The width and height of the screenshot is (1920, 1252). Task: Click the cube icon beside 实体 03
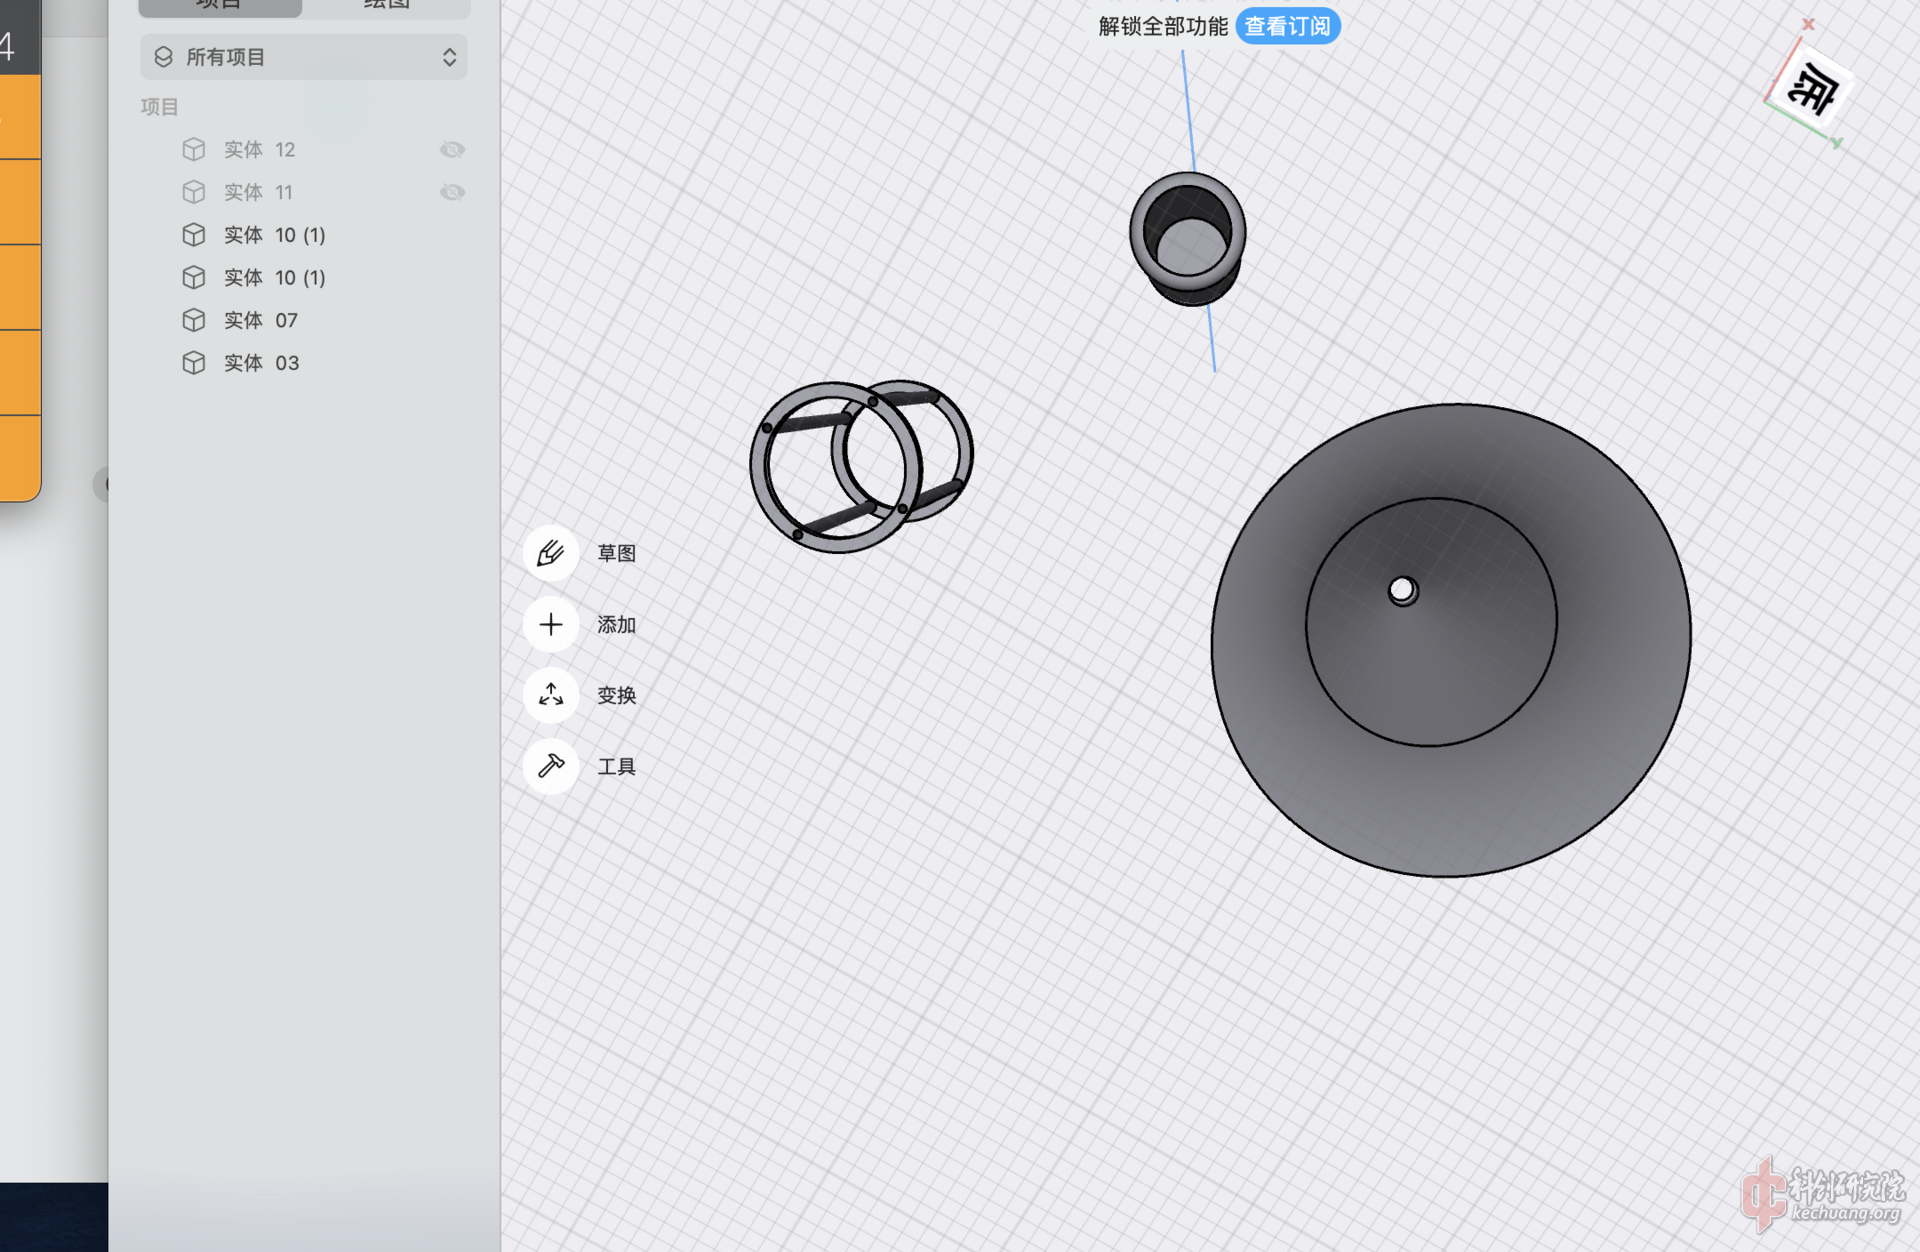click(x=194, y=363)
